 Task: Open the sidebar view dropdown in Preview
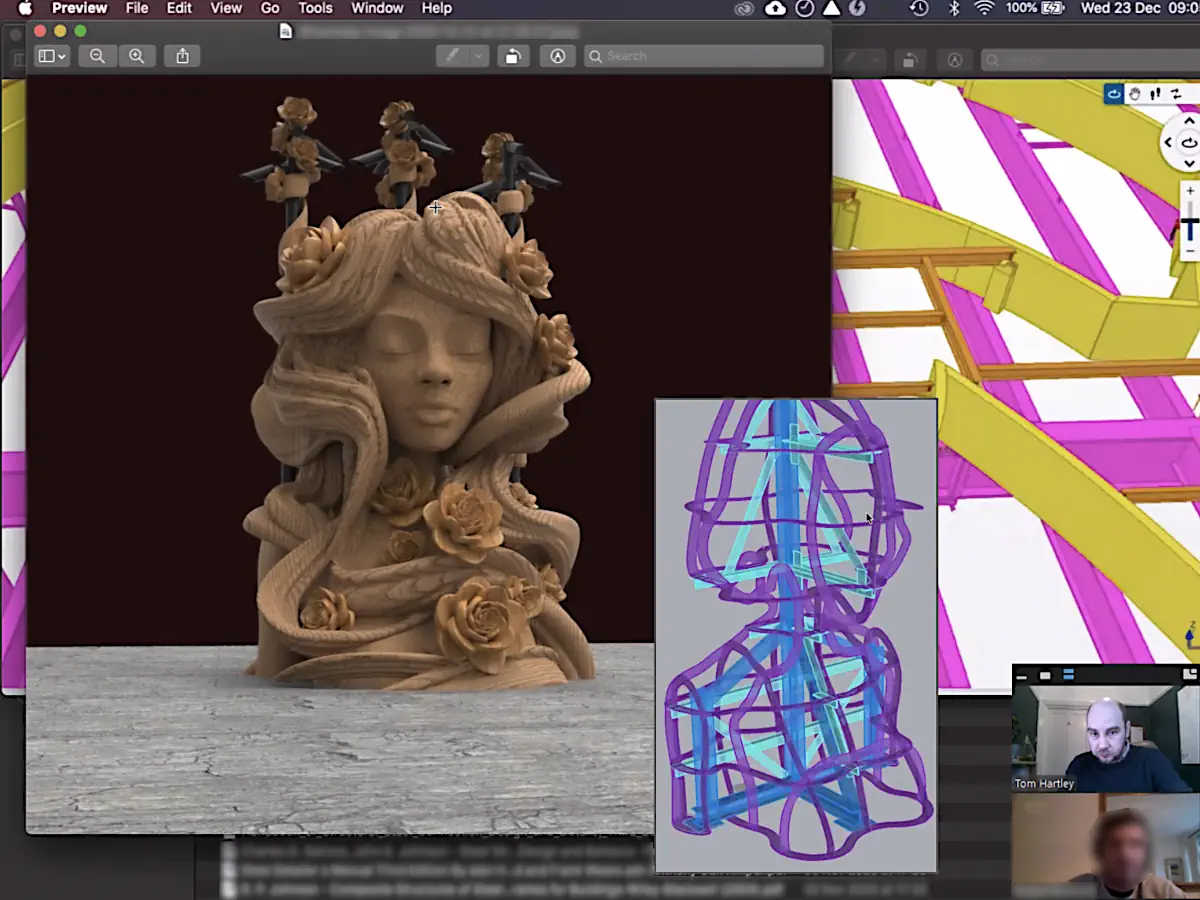(51, 56)
